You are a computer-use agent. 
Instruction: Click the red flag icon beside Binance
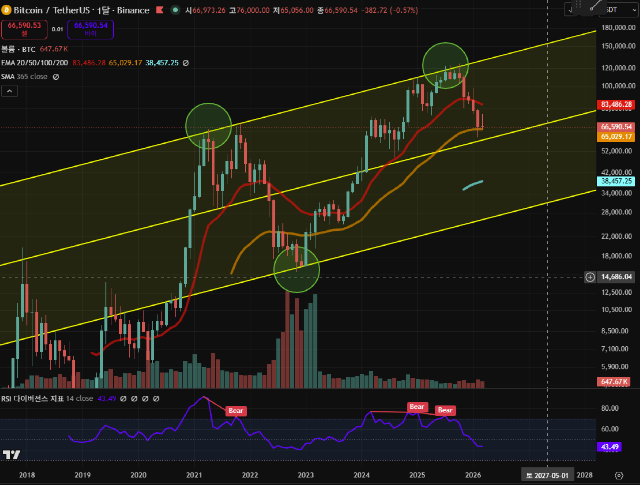[160, 10]
